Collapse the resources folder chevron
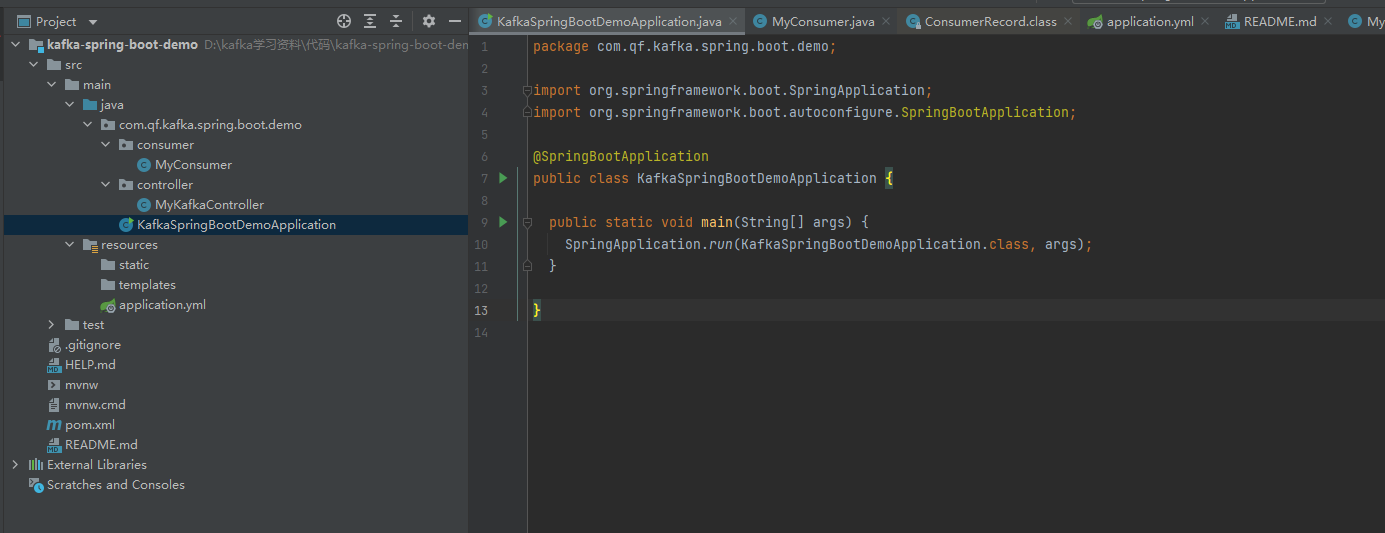This screenshot has width=1385, height=533. 69,245
